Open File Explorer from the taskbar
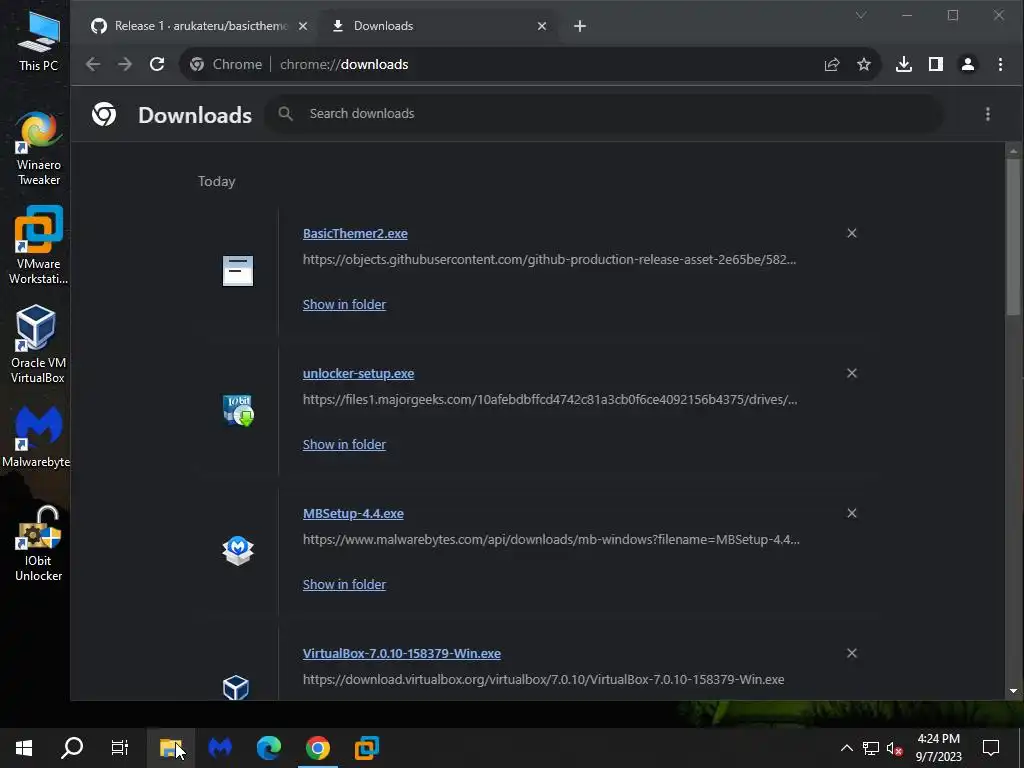Screen dimensions: 1024x768 pos(170,748)
